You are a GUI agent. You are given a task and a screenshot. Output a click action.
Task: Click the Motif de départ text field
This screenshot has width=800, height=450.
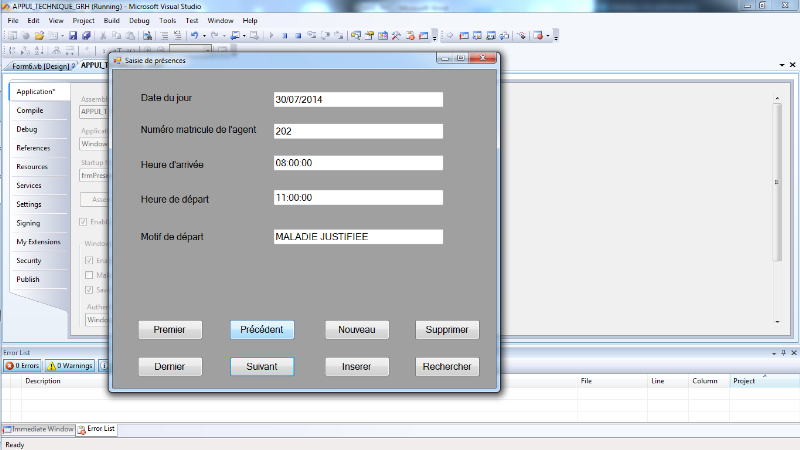(x=358, y=237)
